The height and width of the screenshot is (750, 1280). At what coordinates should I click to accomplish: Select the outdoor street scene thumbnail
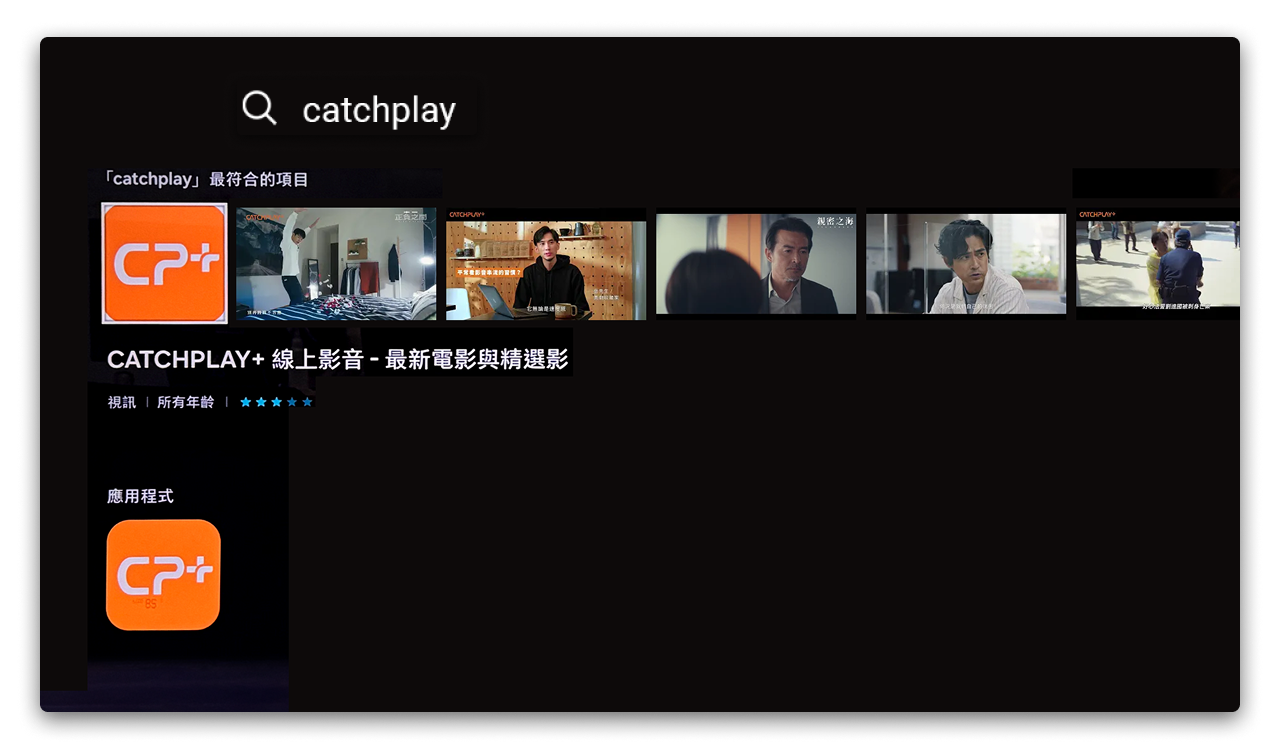(x=1158, y=264)
